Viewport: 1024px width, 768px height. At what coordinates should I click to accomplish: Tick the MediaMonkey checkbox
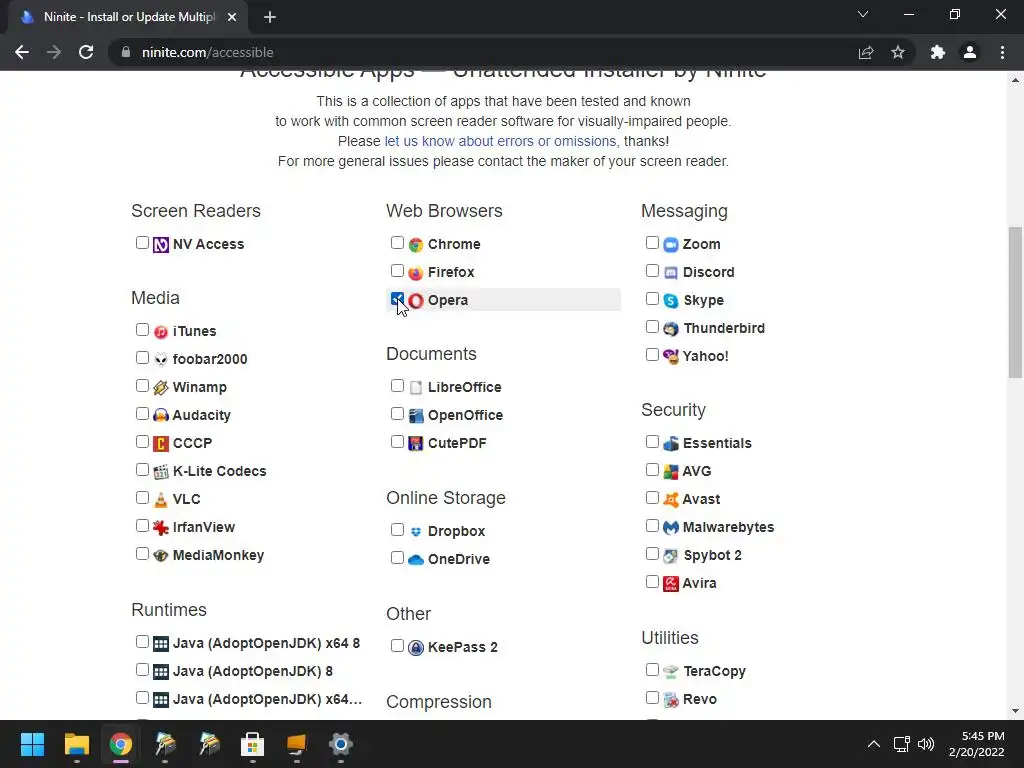[x=142, y=554]
